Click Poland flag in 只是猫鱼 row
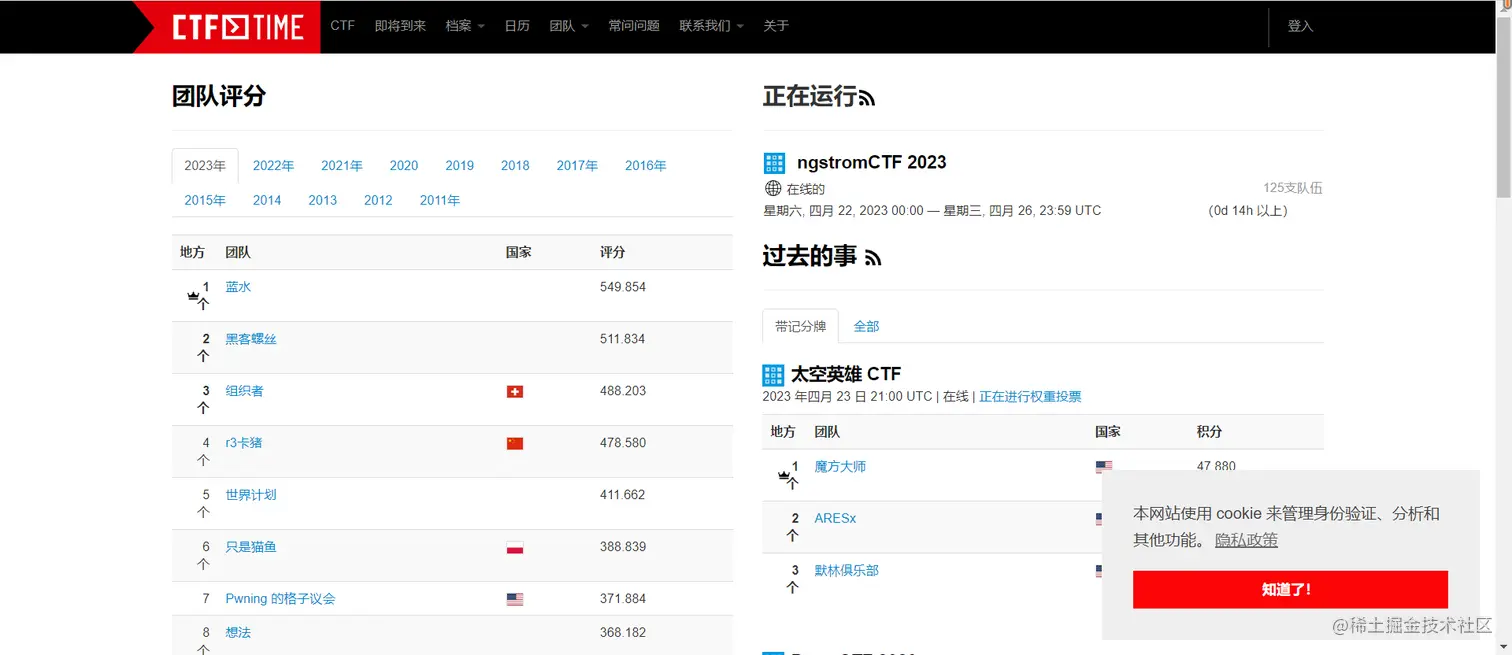Viewport: 1512px width, 655px height. [515, 548]
